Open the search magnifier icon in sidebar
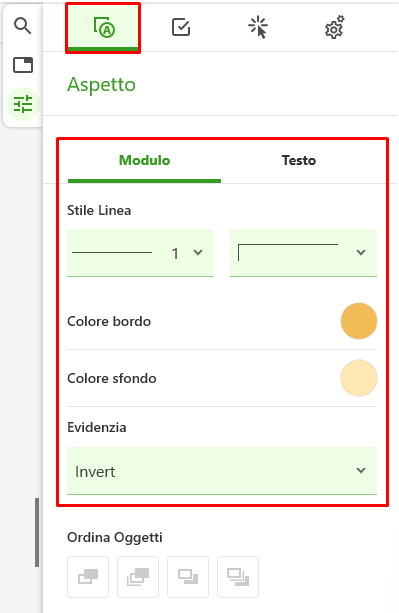 22,26
